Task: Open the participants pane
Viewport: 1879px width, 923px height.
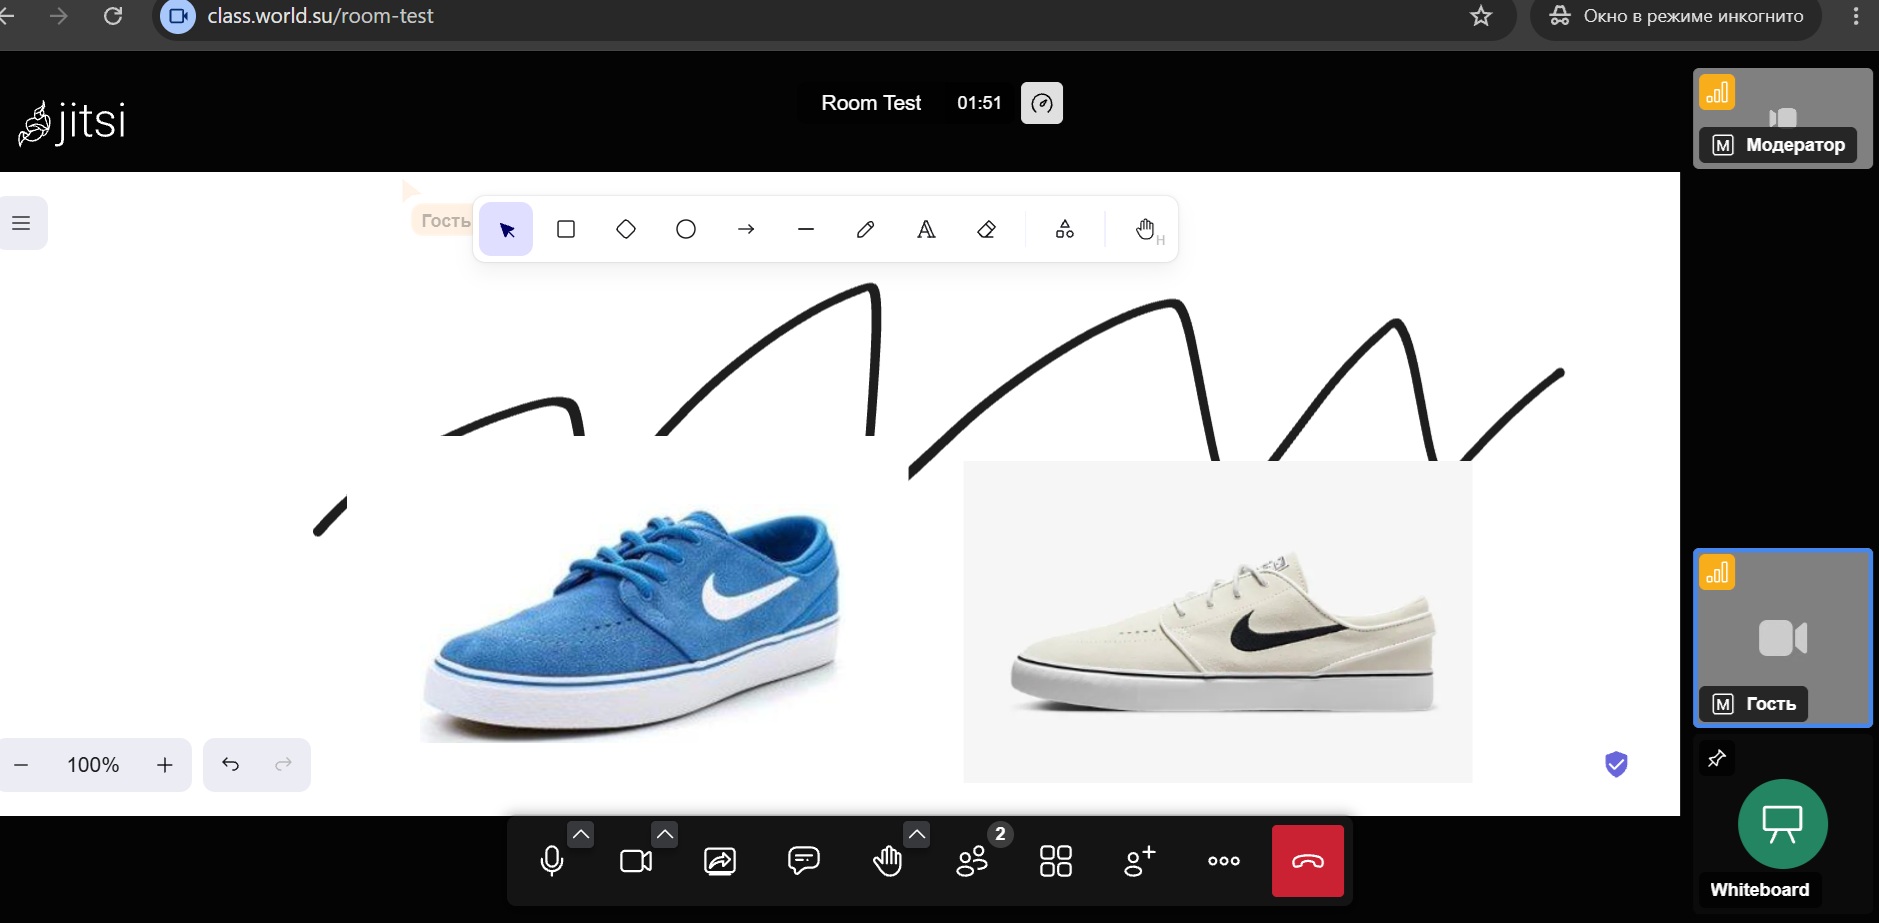Action: (x=972, y=861)
